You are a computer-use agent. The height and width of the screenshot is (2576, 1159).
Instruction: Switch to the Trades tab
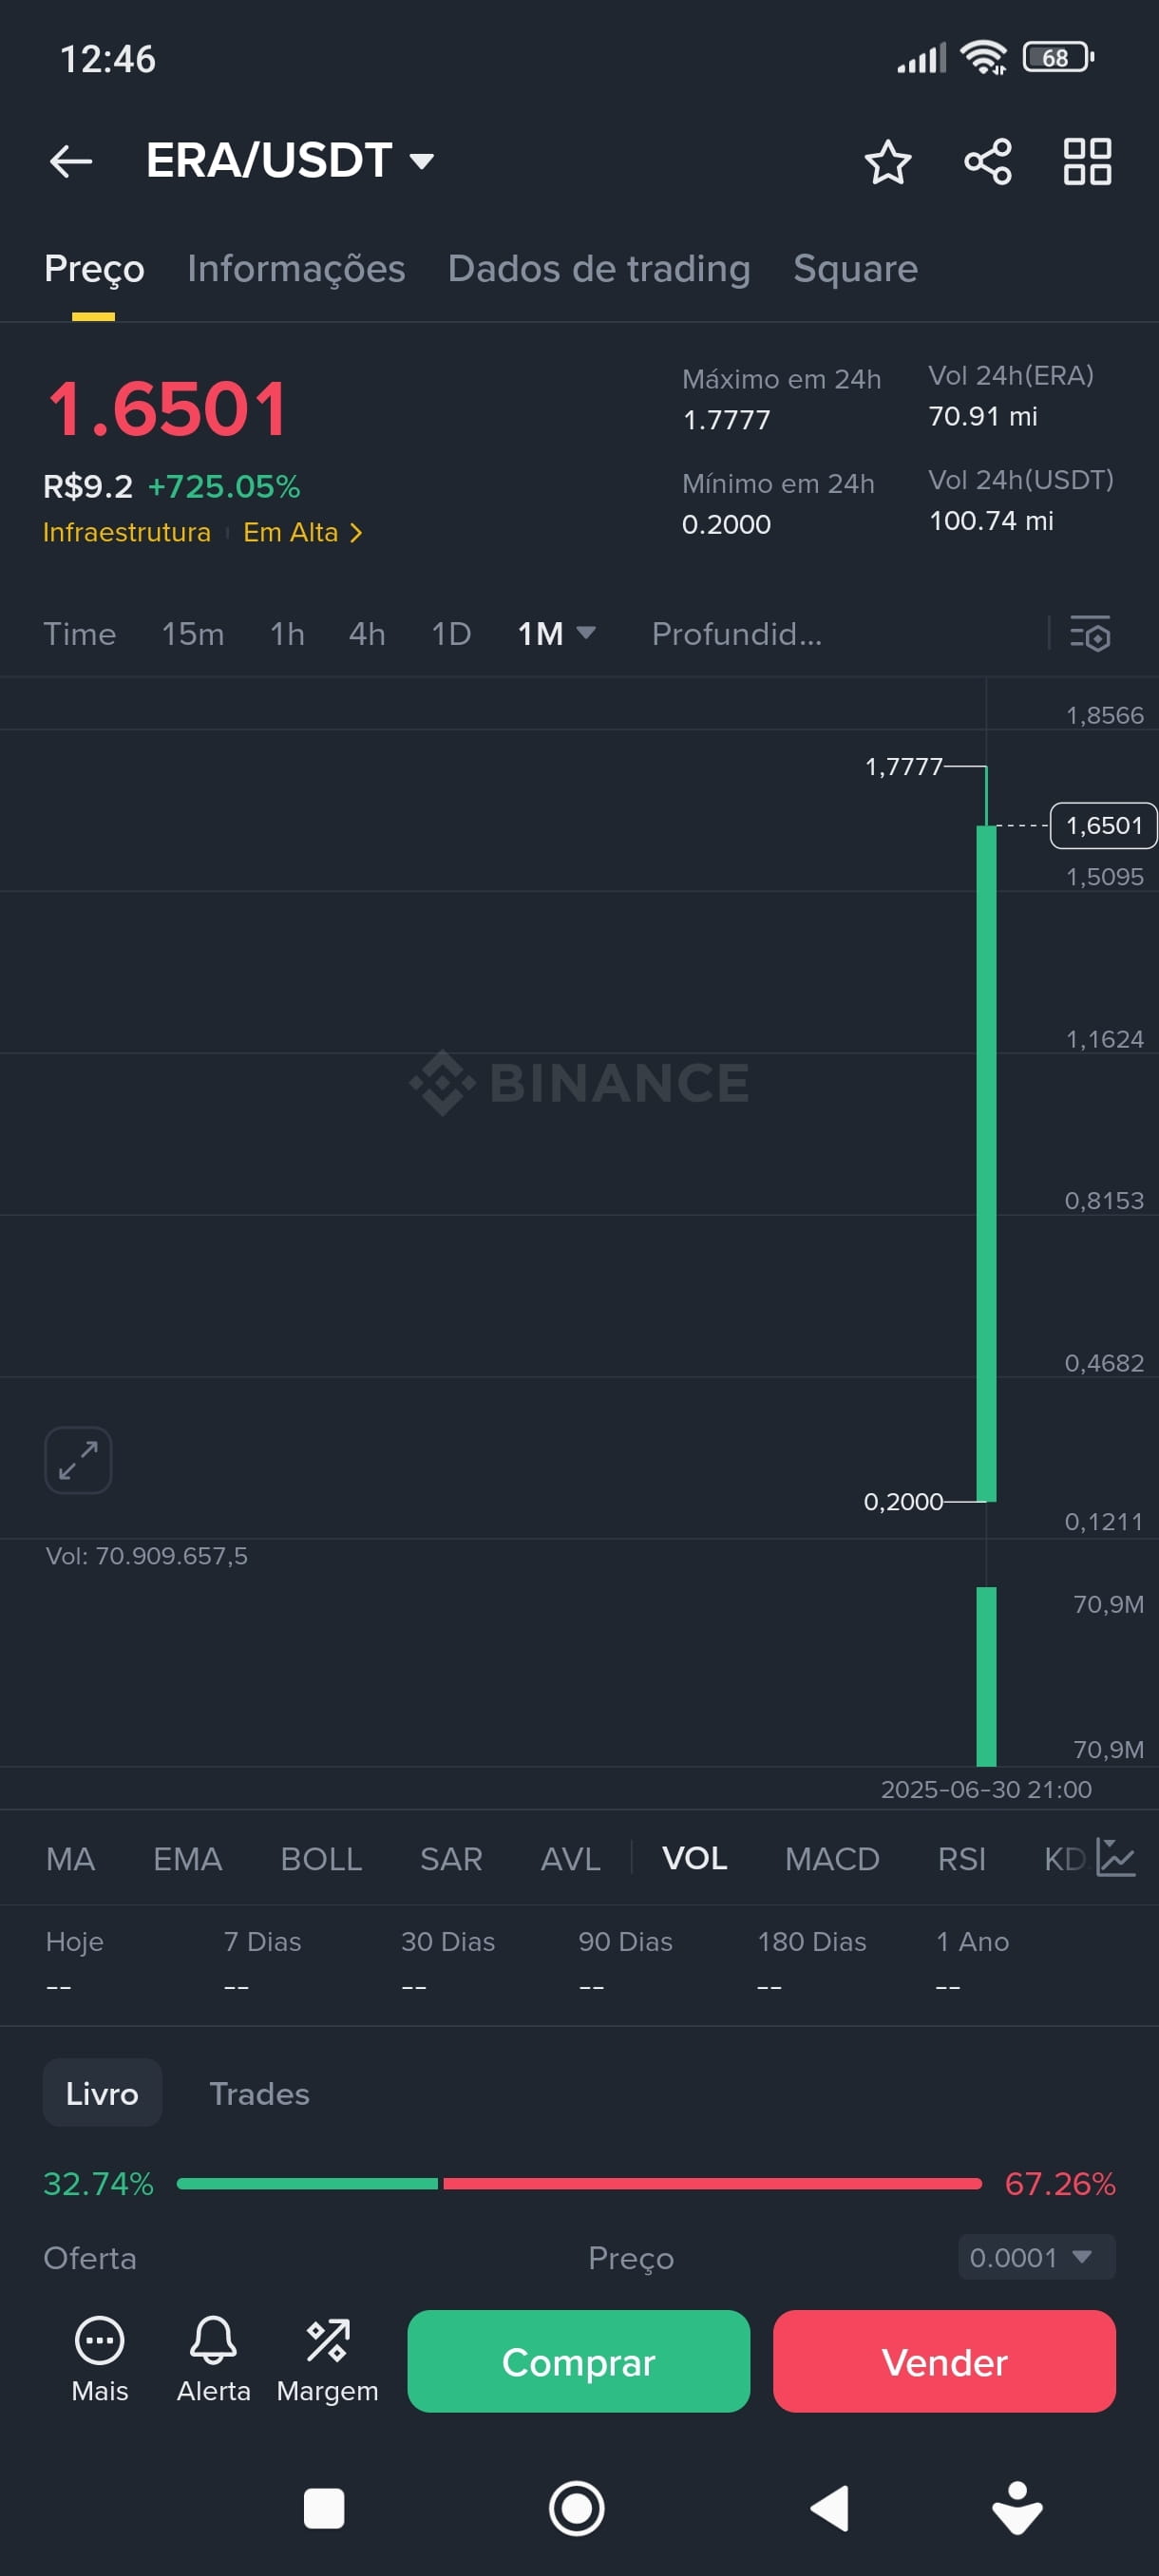tap(259, 2093)
